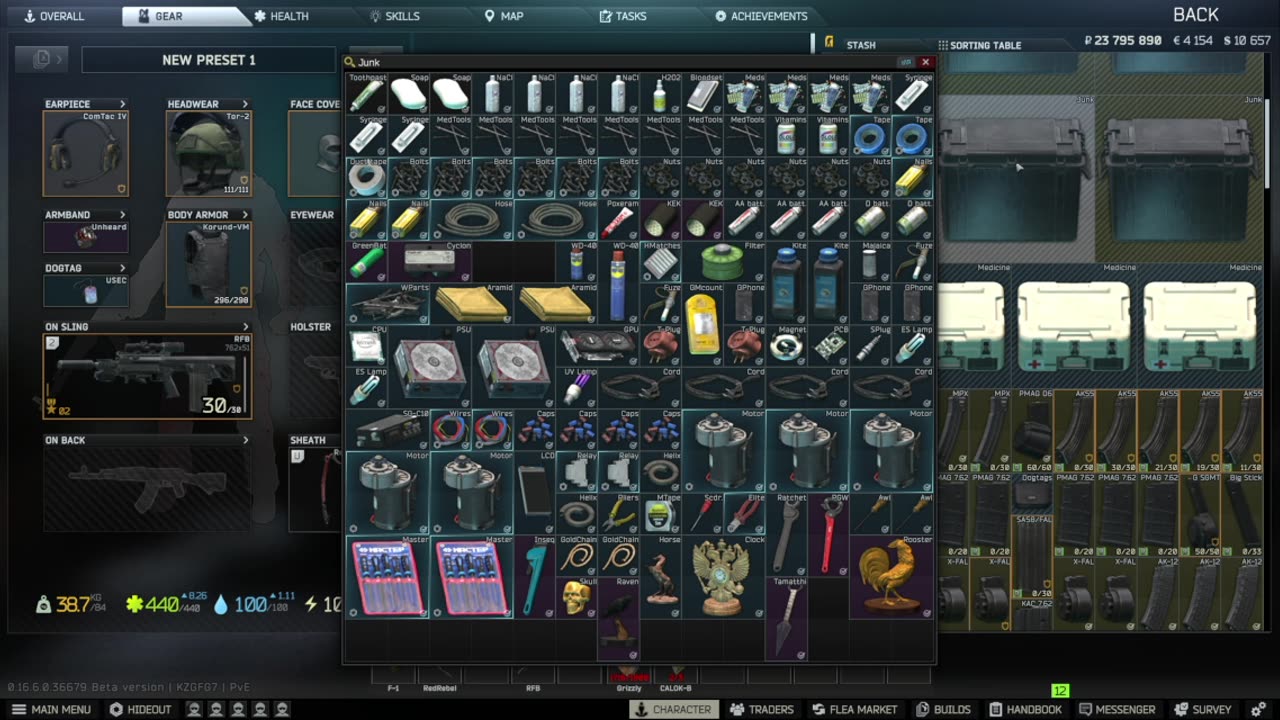Switch to the HEALTH tab
Screen dimensions: 1280x720
coord(280,16)
